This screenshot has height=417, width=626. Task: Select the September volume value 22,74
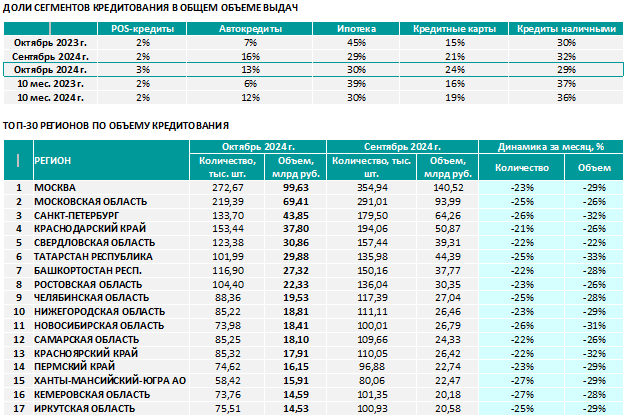click(x=448, y=367)
